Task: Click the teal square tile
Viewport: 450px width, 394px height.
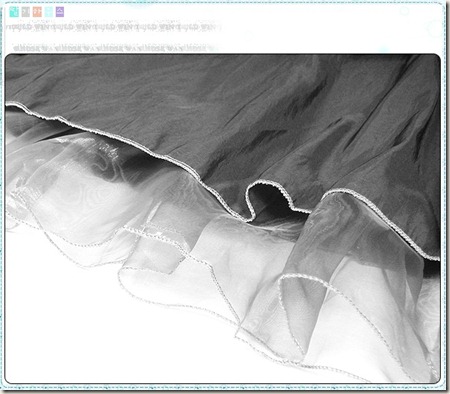Action: point(14,12)
